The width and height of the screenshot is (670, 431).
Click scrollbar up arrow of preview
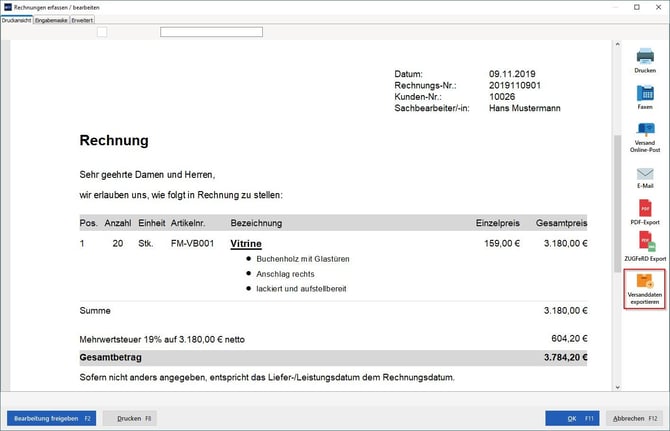[617, 44]
